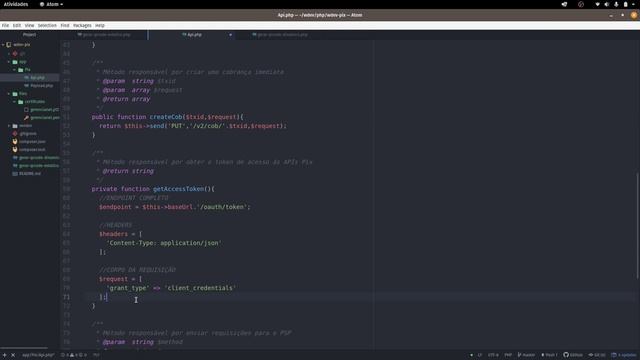The height and width of the screenshot is (360, 640).
Task: Click the app folder icon
Action: tap(15, 62)
